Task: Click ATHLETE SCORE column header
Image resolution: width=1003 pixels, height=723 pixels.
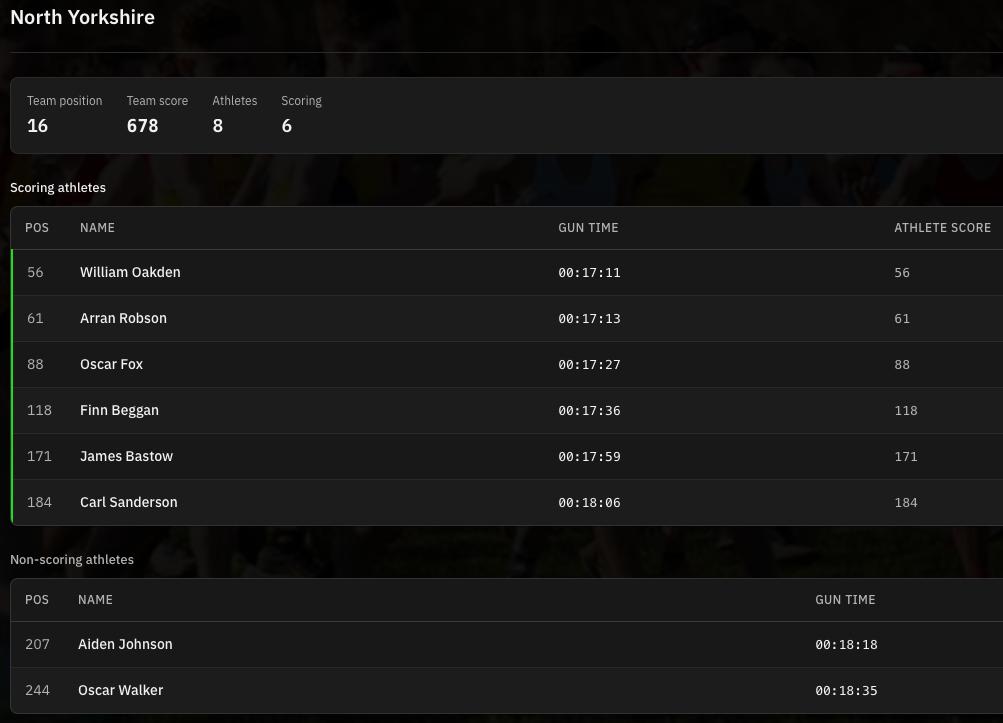Action: pos(942,228)
